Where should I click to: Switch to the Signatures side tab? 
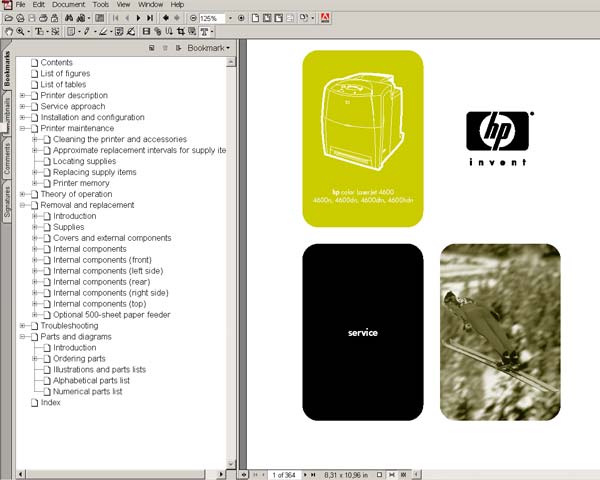7,202
